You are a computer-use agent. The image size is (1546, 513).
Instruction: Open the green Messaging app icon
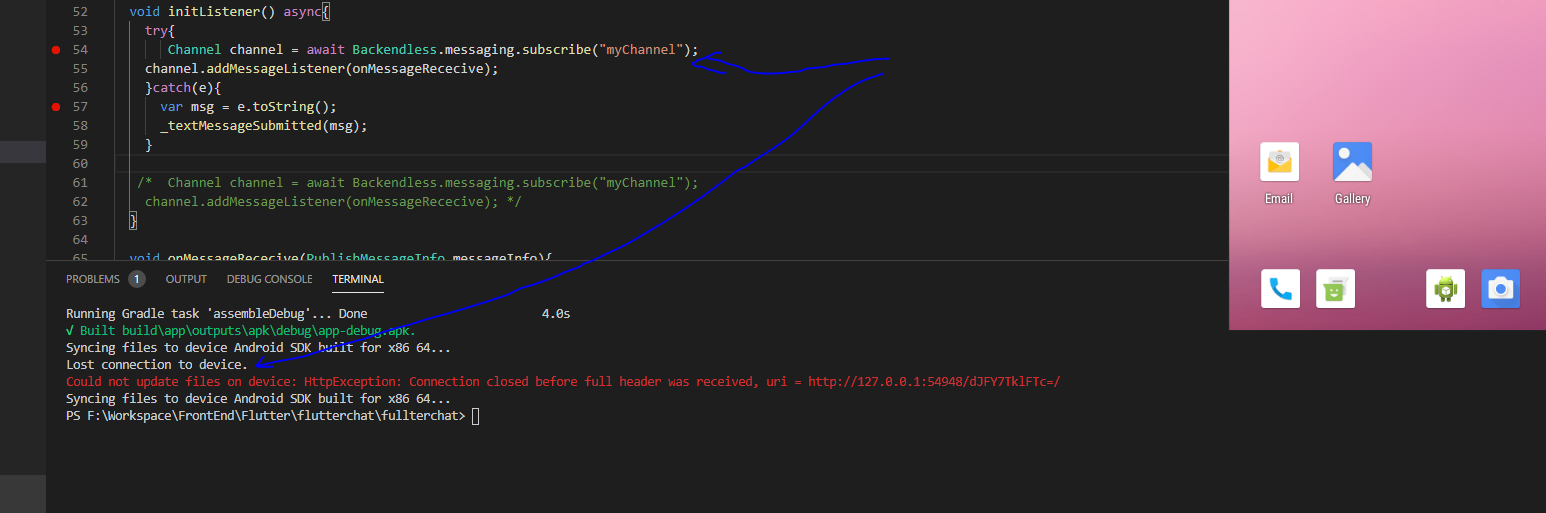coord(1335,289)
